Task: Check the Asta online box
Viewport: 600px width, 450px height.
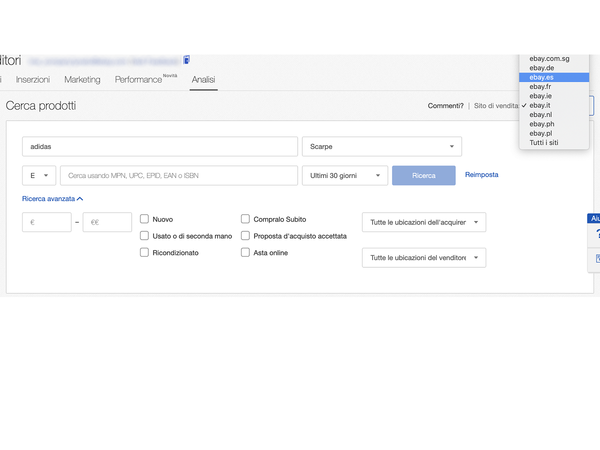Action: 245,253
